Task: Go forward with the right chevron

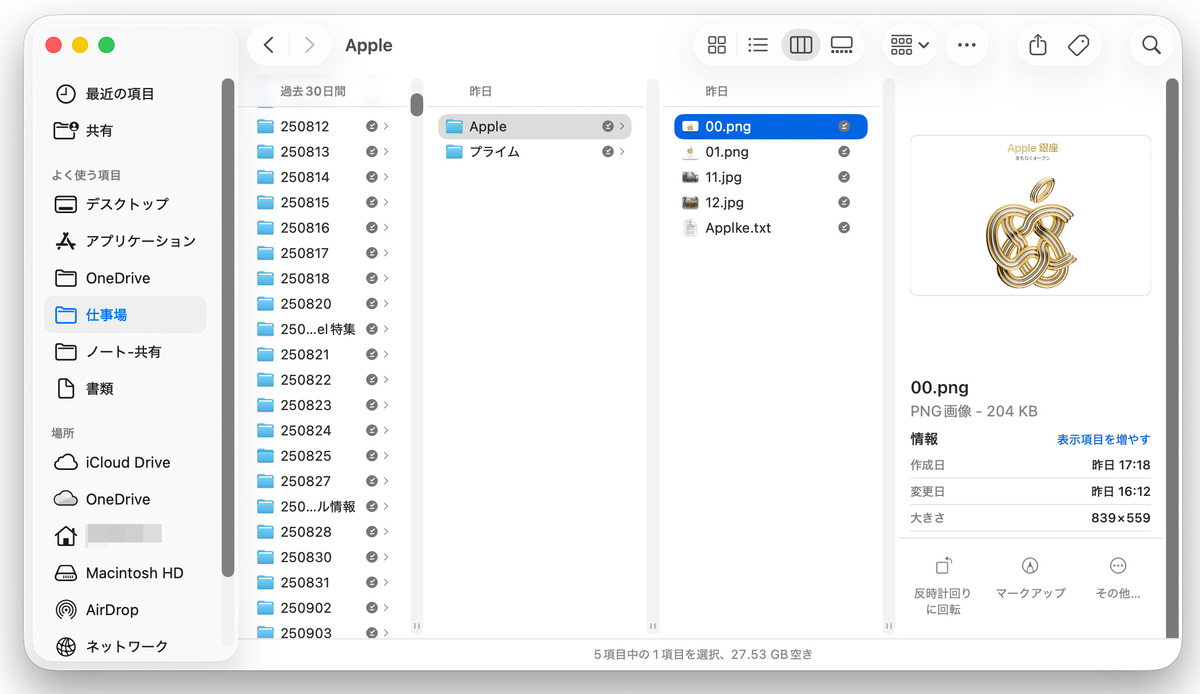Action: pos(309,45)
